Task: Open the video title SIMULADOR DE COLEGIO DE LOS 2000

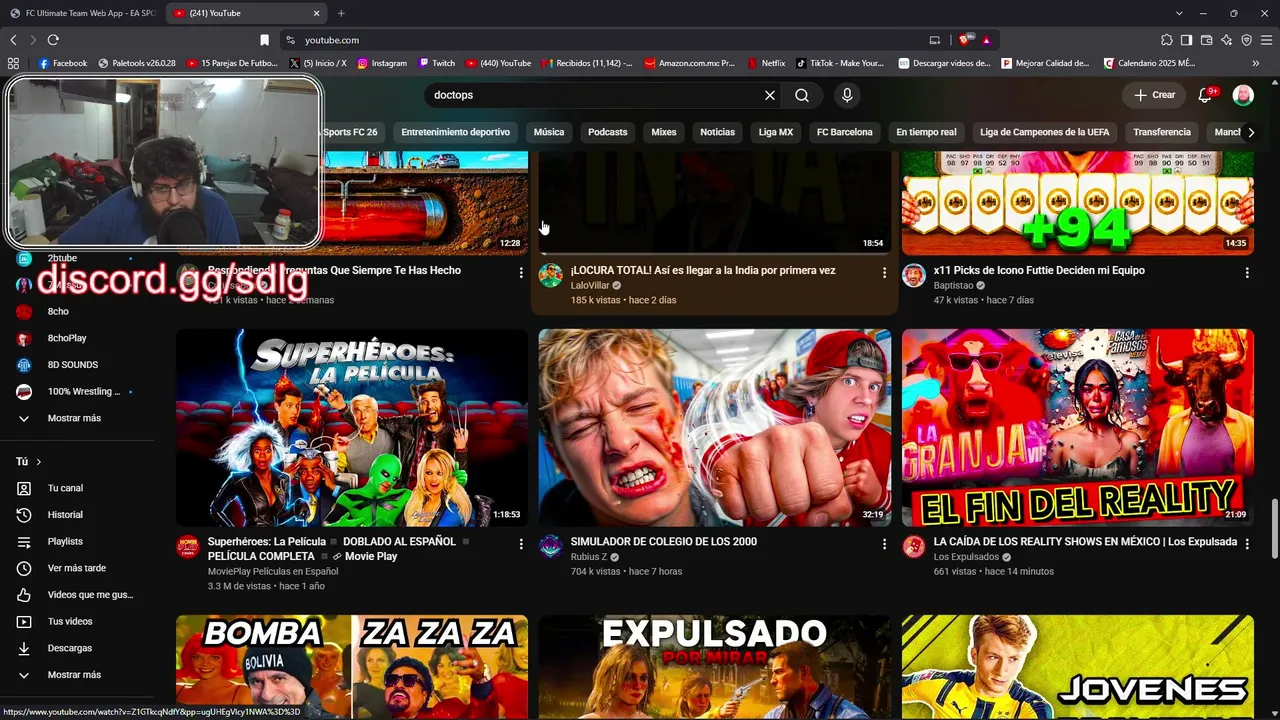Action: coord(664,542)
